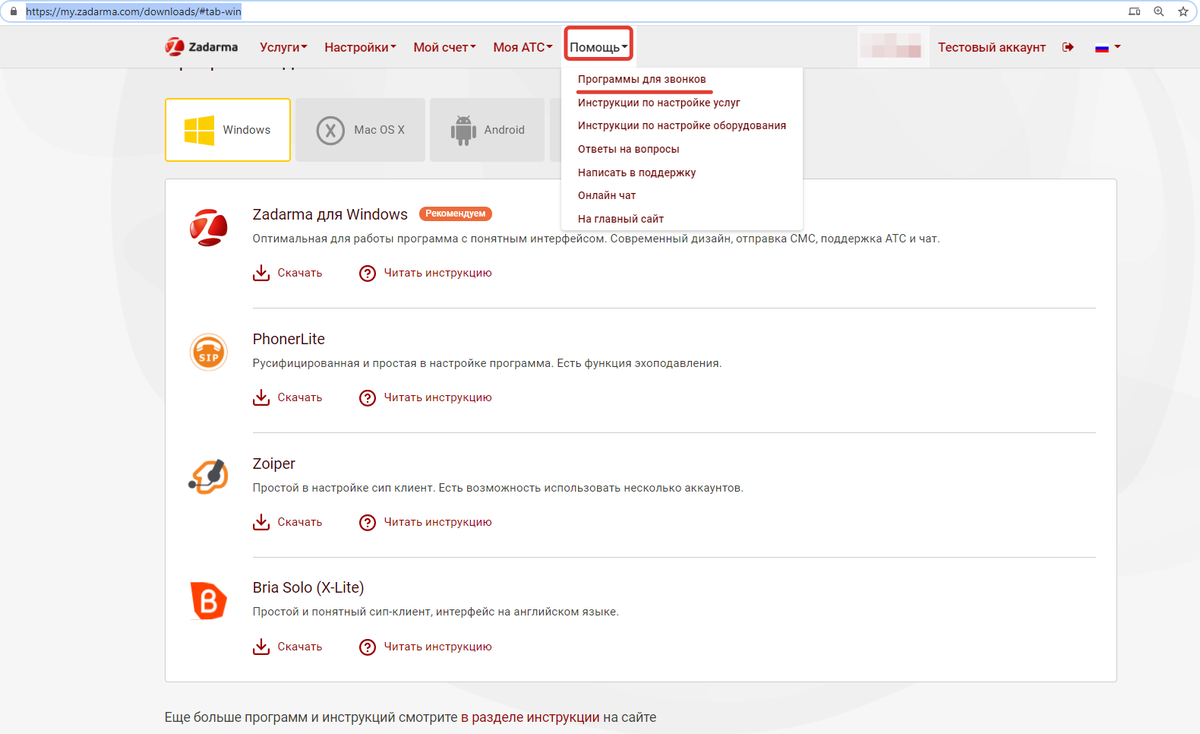Click the download icon for Zadarma для Windows
1200x734 pixels.
click(x=261, y=273)
